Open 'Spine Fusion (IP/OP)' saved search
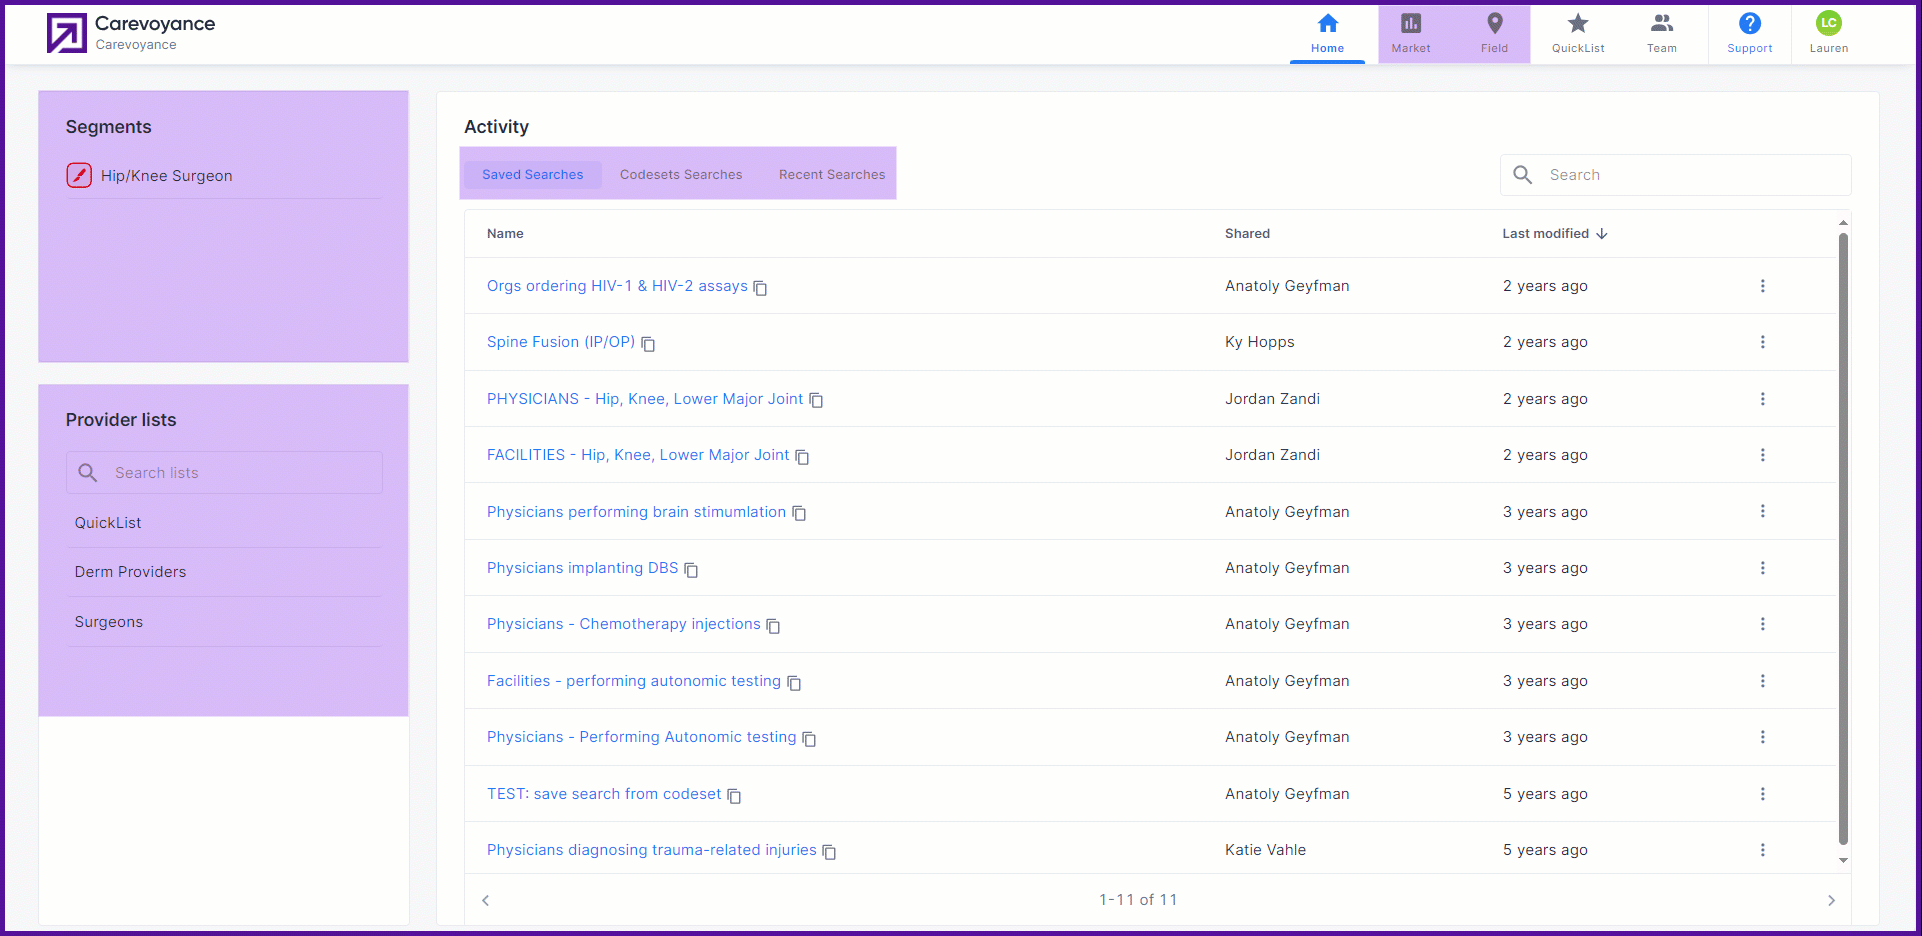Image resolution: width=1922 pixels, height=936 pixels. 561,342
